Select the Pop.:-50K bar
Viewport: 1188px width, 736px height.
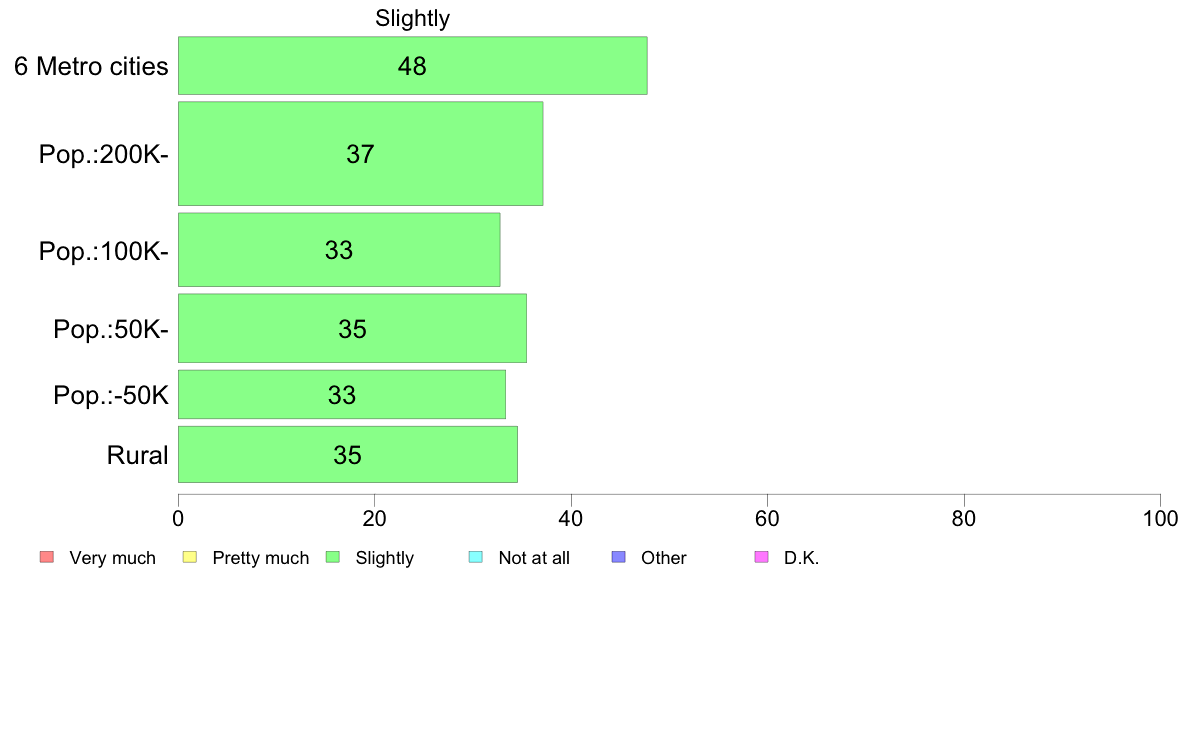(x=342, y=394)
